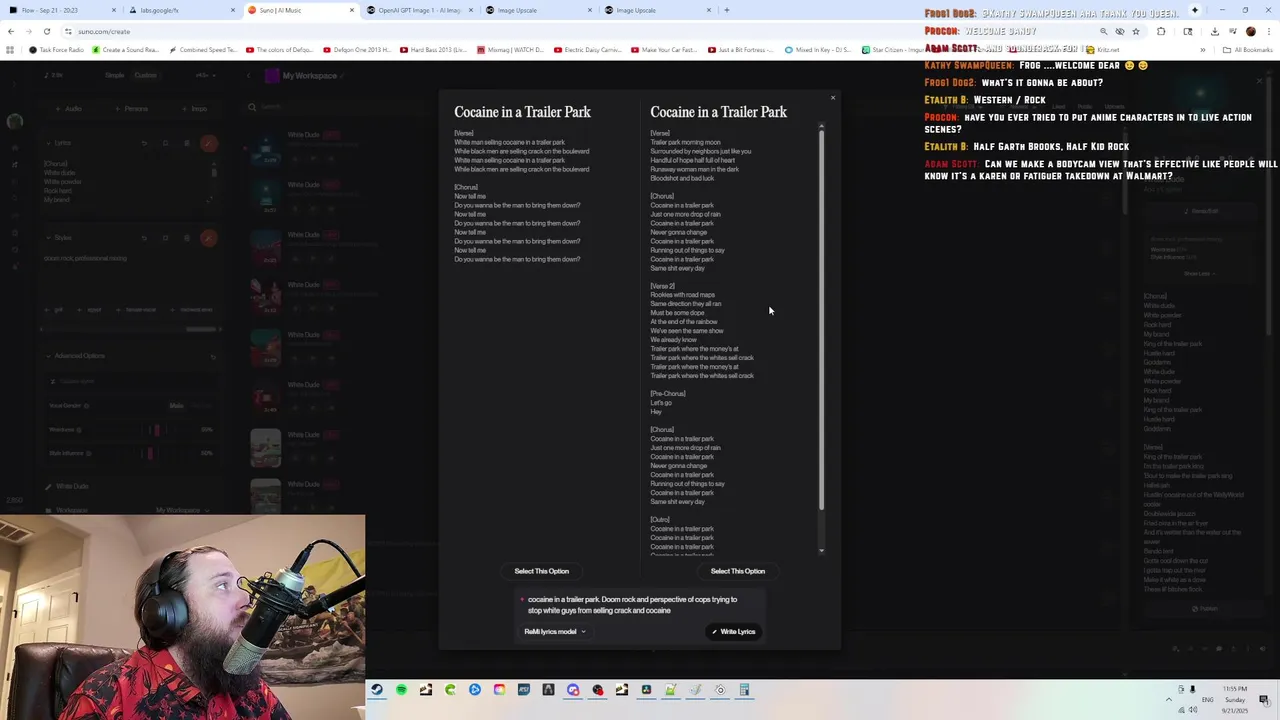Screen dimensions: 1280x720
Task: Click the lyrics panel vertical scrollbar
Action: (822, 320)
